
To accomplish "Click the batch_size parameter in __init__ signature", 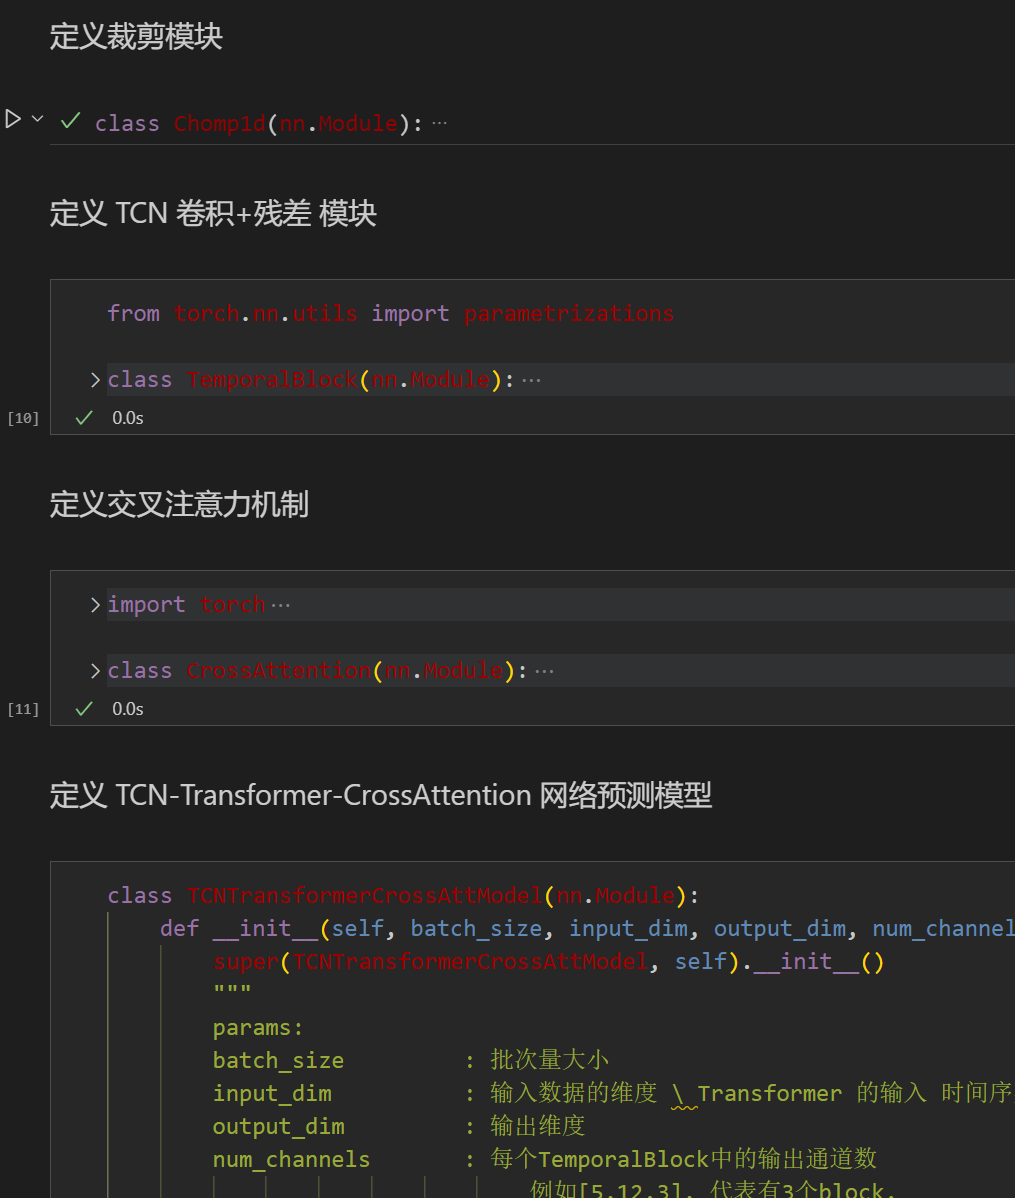I will (x=476, y=928).
